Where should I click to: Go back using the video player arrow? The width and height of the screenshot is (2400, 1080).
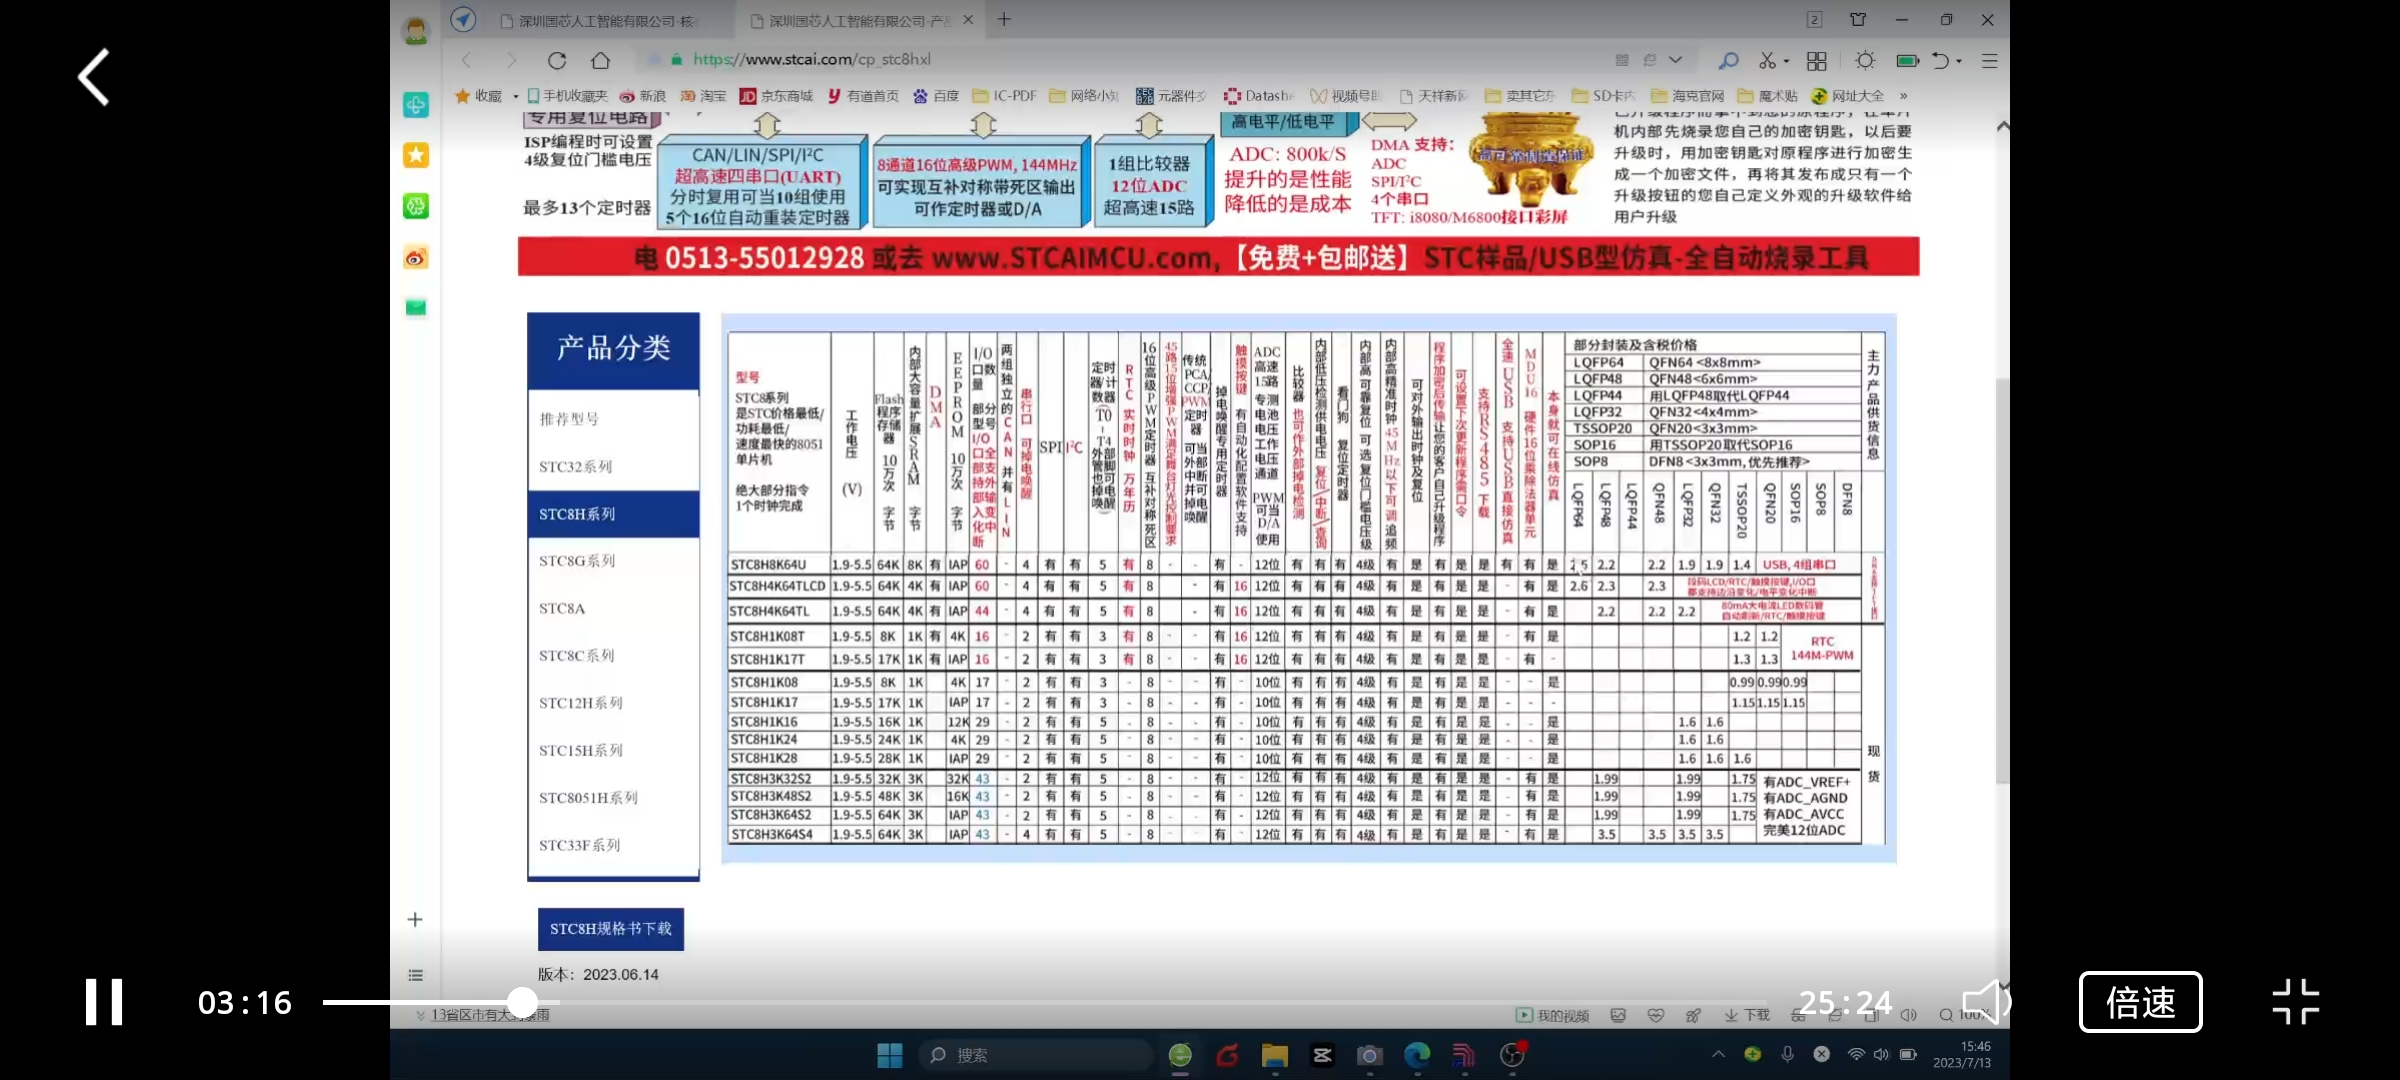(94, 77)
